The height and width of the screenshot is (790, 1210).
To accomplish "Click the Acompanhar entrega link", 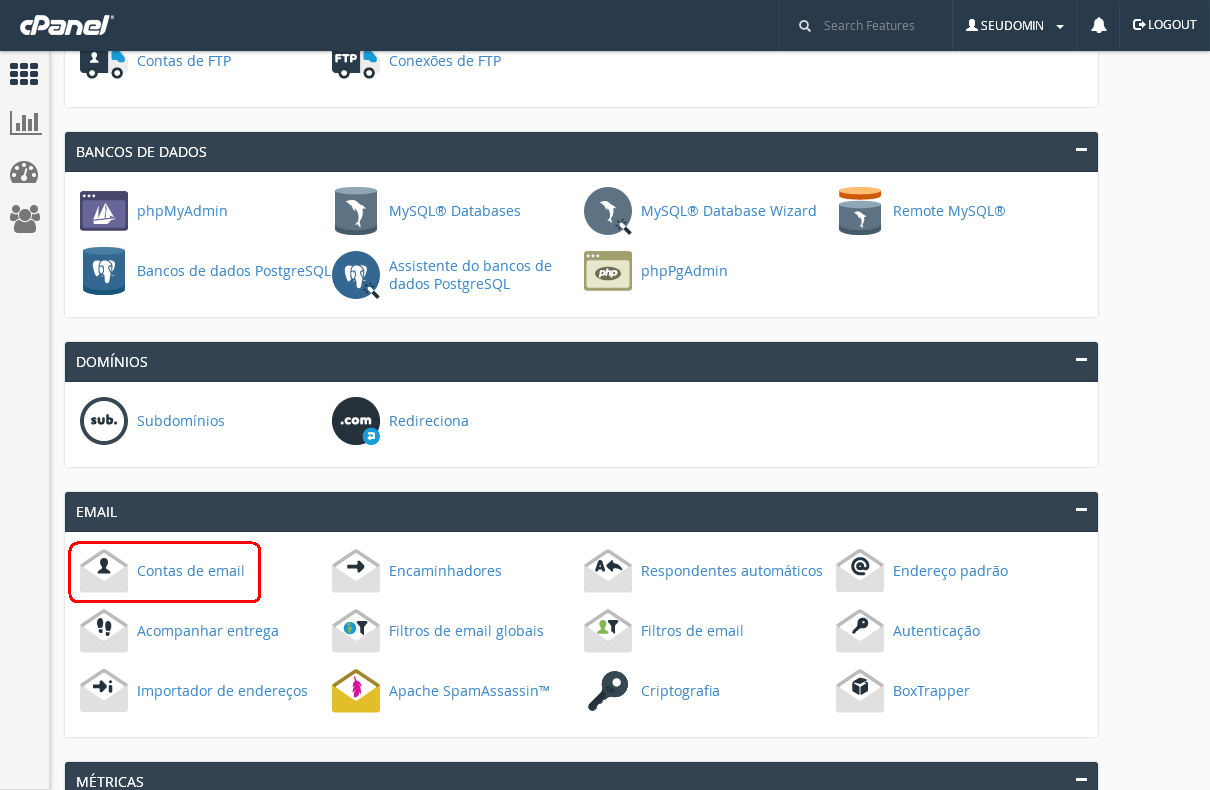I will (x=208, y=631).
